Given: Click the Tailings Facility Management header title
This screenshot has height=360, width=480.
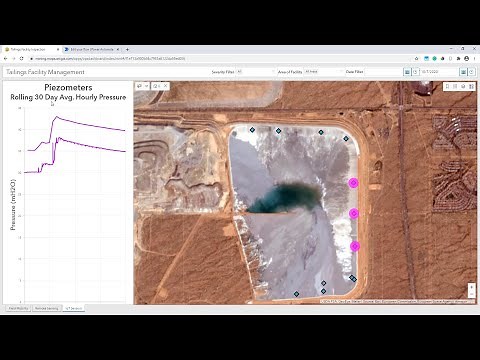Looking at the screenshot, I should click(45, 72).
